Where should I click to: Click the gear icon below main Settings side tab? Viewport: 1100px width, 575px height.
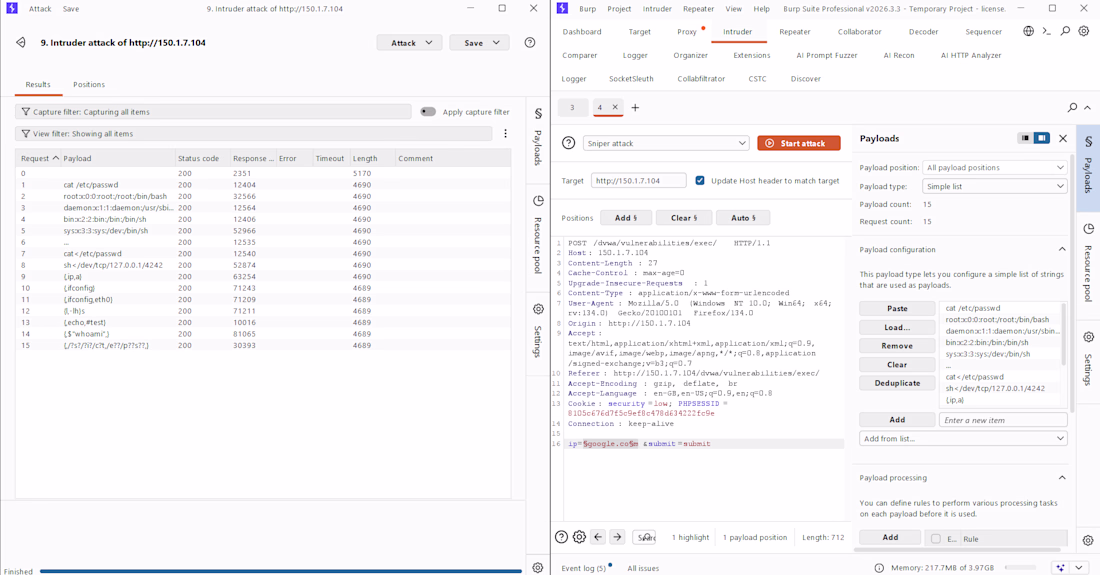pos(1087,540)
